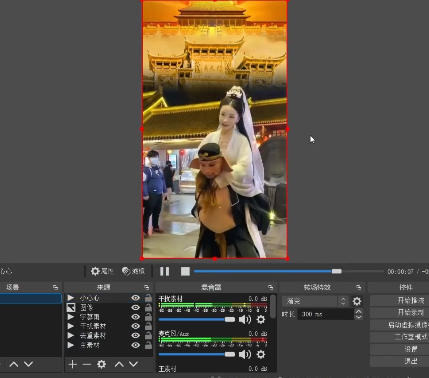Add a new source with plus button

pyautogui.click(x=72, y=364)
